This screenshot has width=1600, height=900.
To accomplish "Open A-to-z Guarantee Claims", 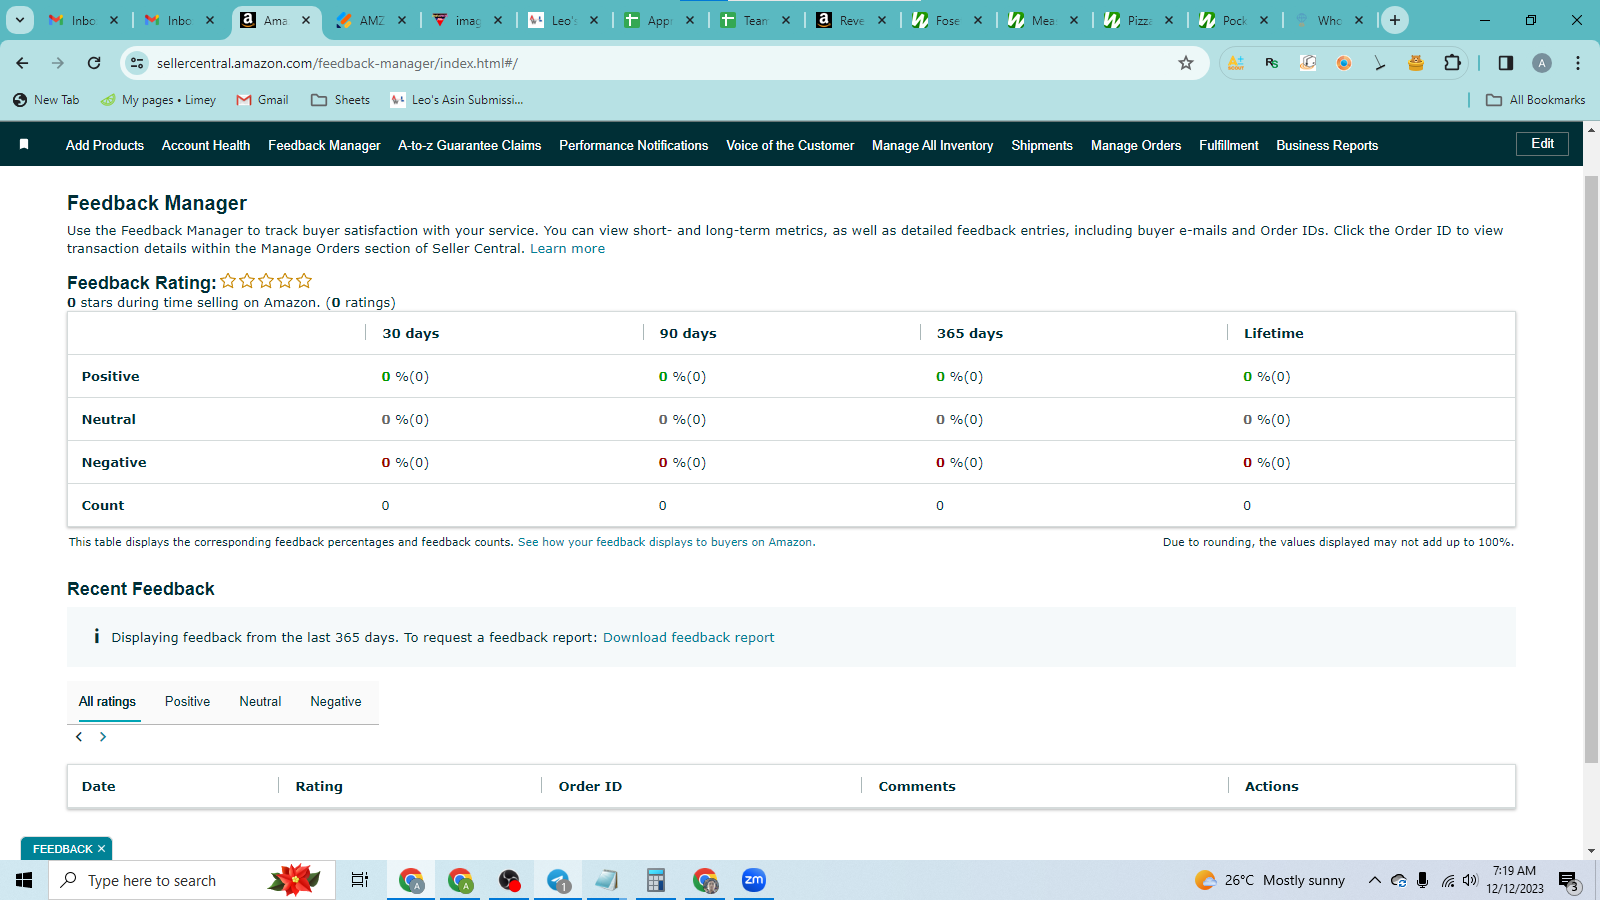I will pyautogui.click(x=470, y=145).
